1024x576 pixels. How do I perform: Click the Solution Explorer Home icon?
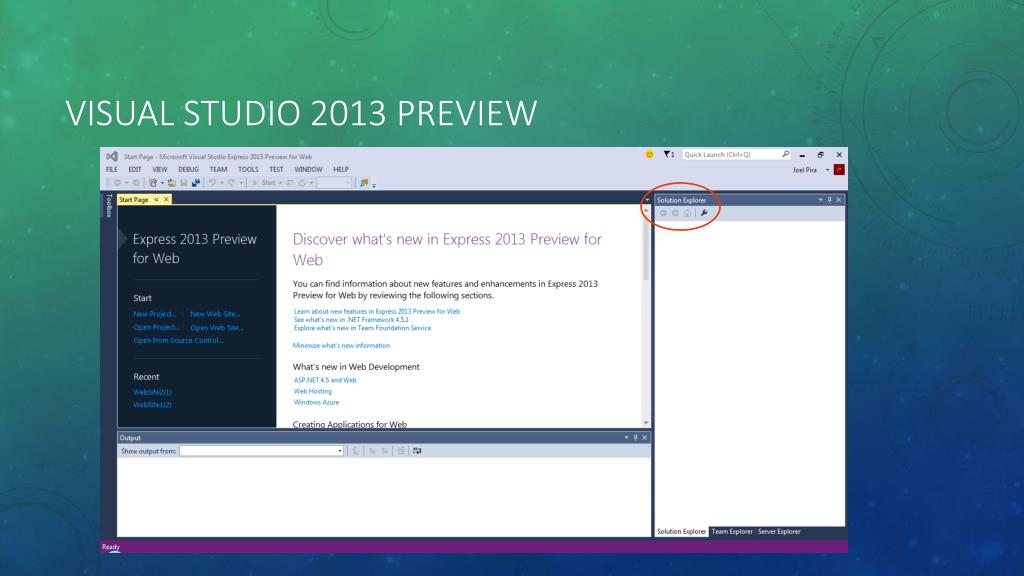pyautogui.click(x=687, y=213)
